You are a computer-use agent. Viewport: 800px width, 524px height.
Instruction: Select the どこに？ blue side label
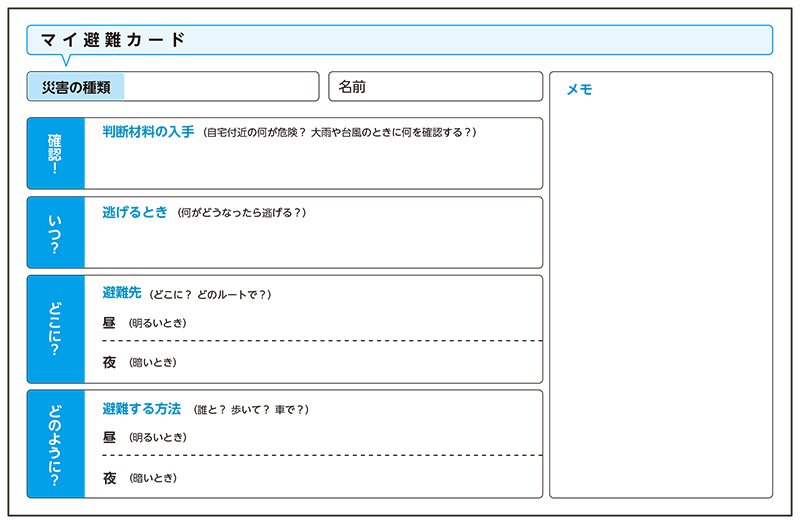(56, 329)
